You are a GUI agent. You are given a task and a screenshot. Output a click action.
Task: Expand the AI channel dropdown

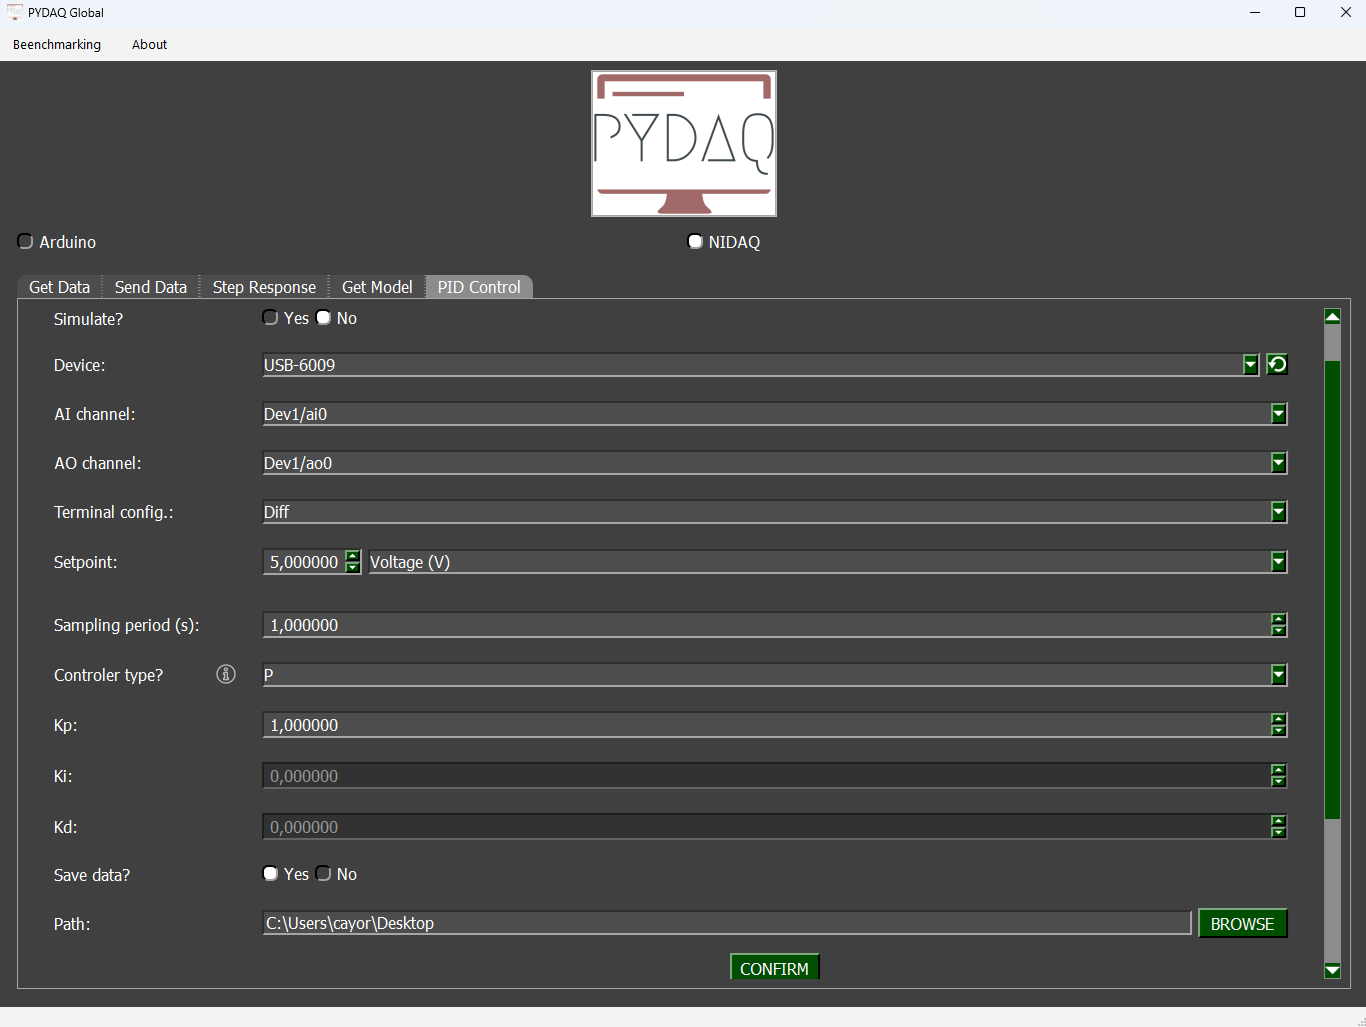[x=1278, y=414]
